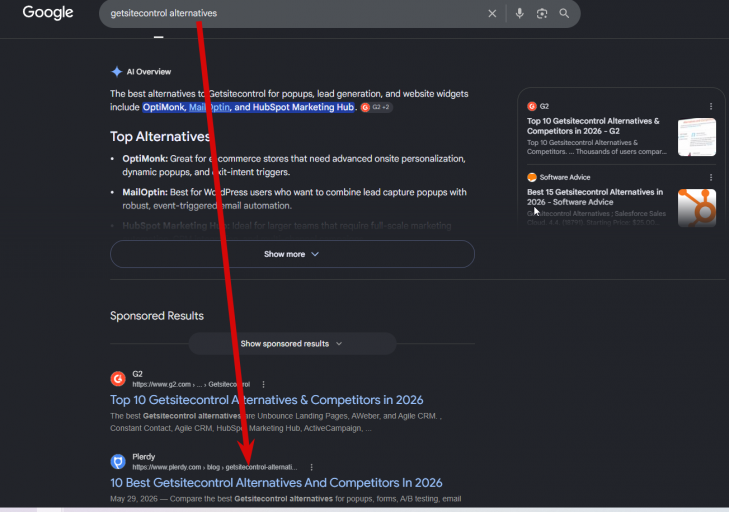Expand Show sponsored results dropdown
The image size is (729, 512).
coord(292,344)
